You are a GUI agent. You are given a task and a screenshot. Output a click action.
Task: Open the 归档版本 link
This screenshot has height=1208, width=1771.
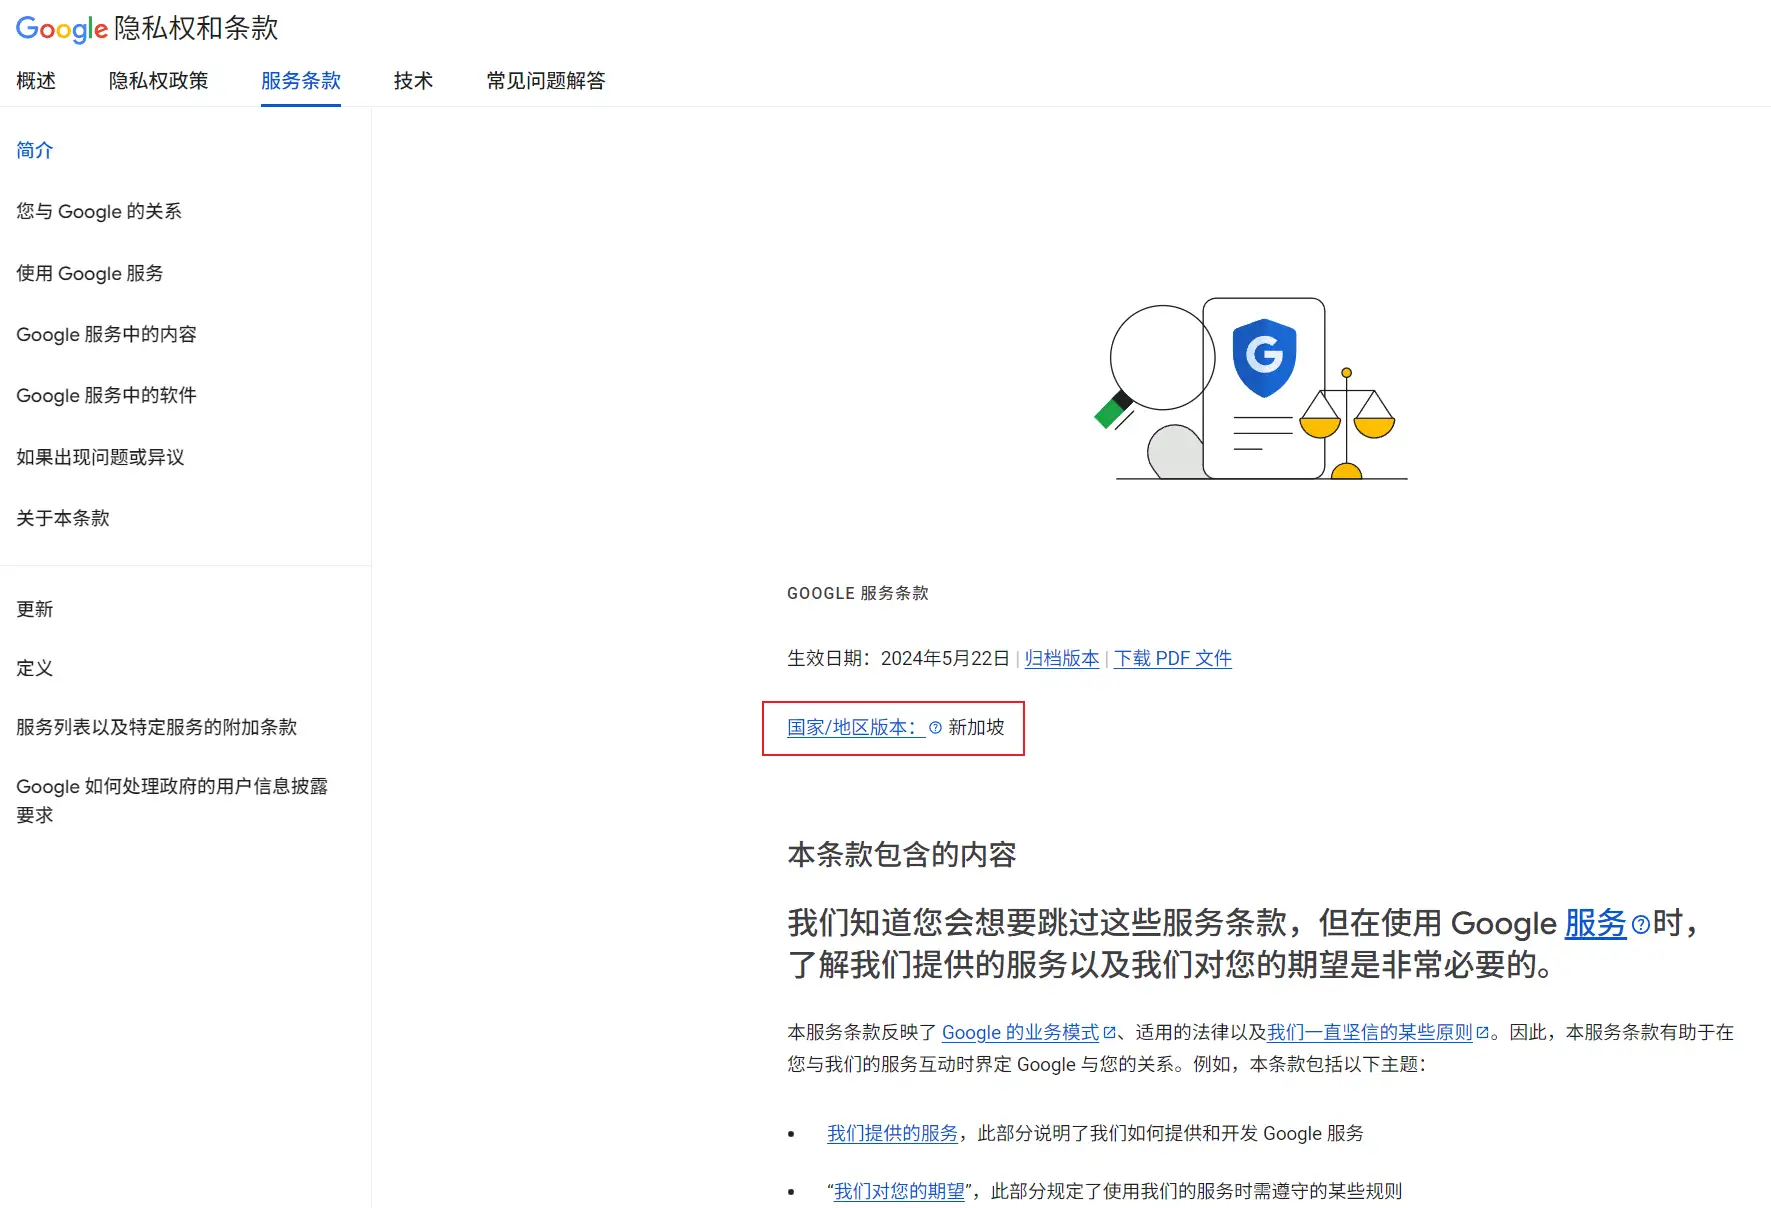[x=1061, y=659]
